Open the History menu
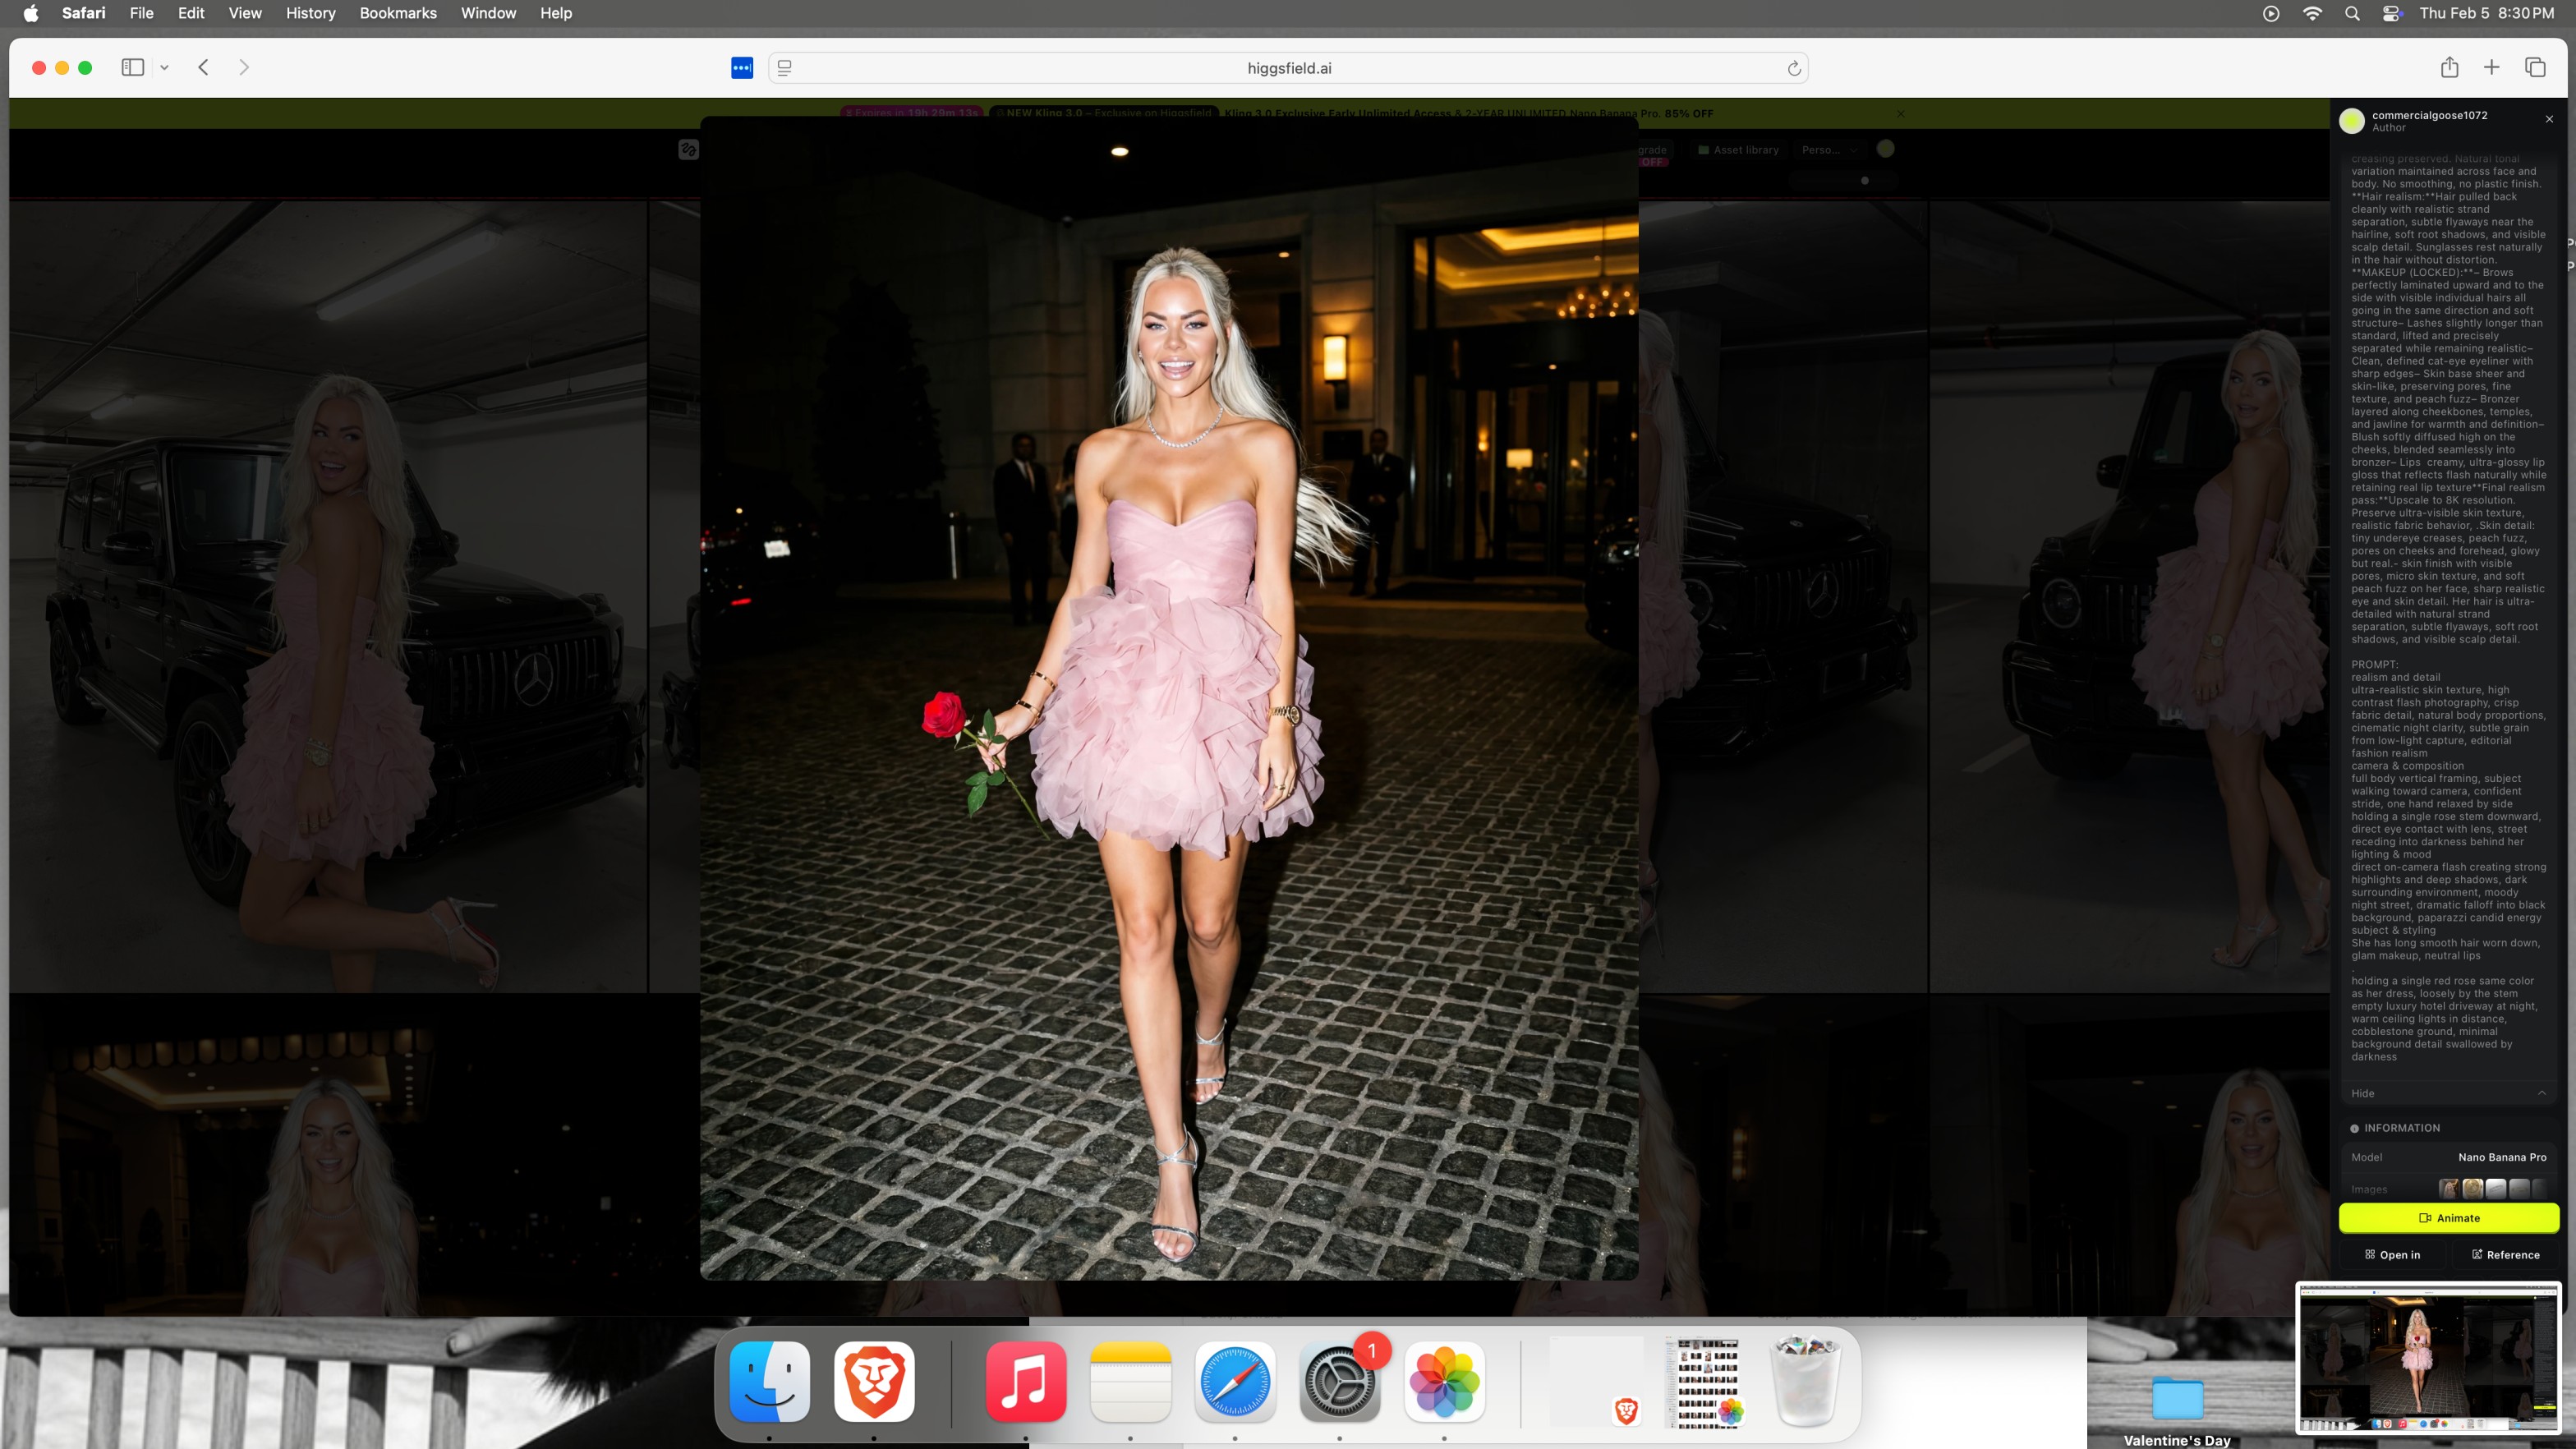 click(310, 13)
